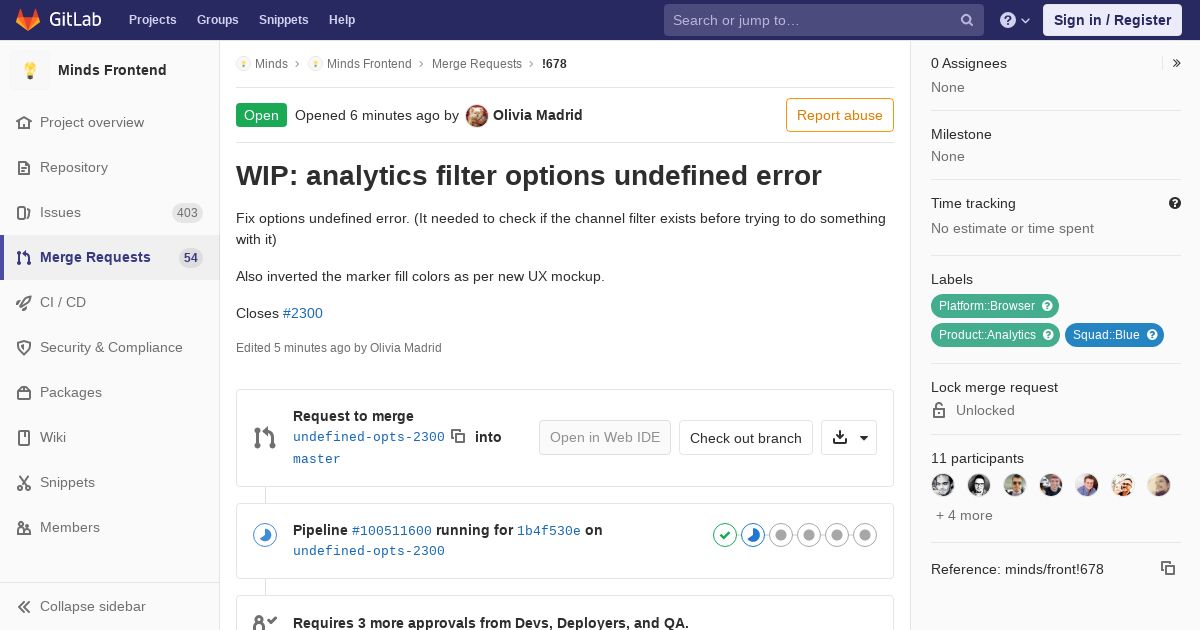Click the search magnifier icon
The height and width of the screenshot is (630, 1200).
(967, 20)
